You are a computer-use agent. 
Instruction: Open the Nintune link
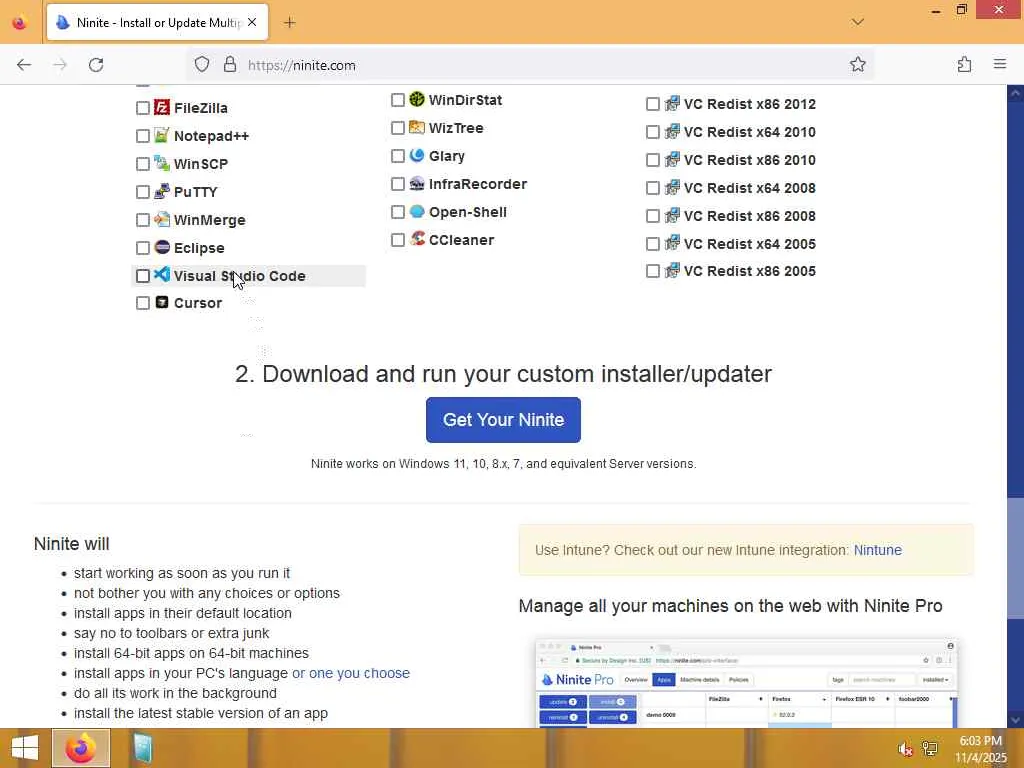878,550
